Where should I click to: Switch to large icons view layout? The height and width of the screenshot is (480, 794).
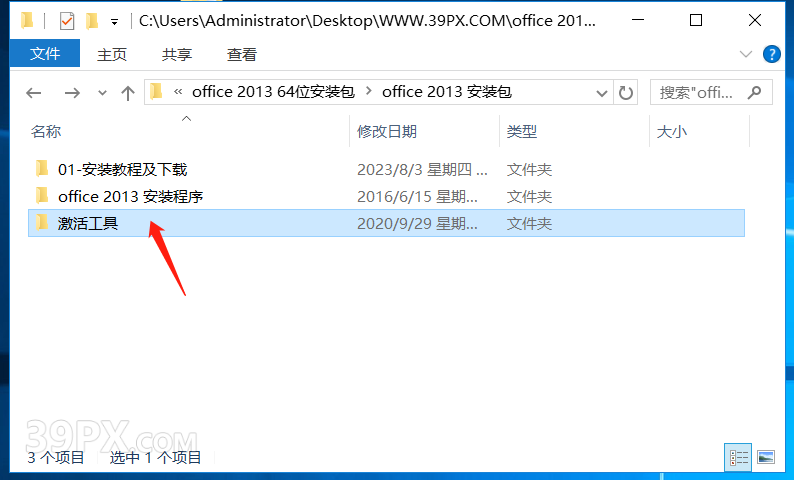point(766,458)
